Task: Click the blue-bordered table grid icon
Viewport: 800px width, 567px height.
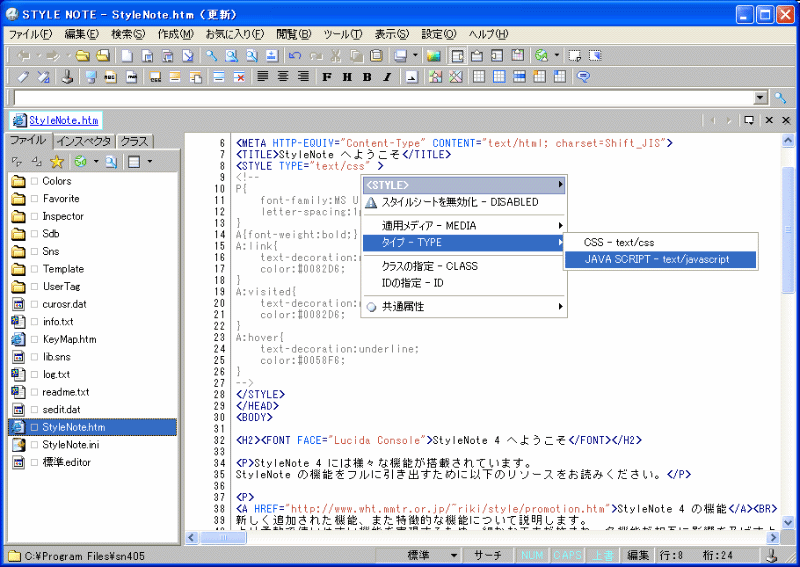Action: [x=499, y=77]
